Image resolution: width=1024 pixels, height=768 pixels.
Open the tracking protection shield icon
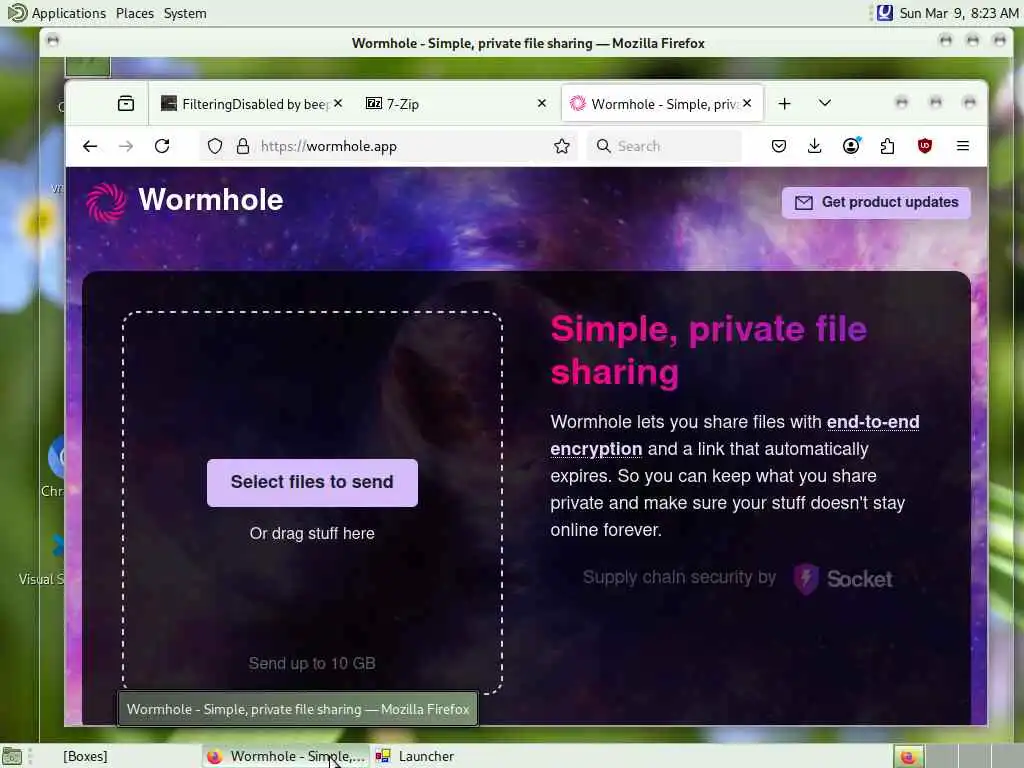pyautogui.click(x=215, y=146)
